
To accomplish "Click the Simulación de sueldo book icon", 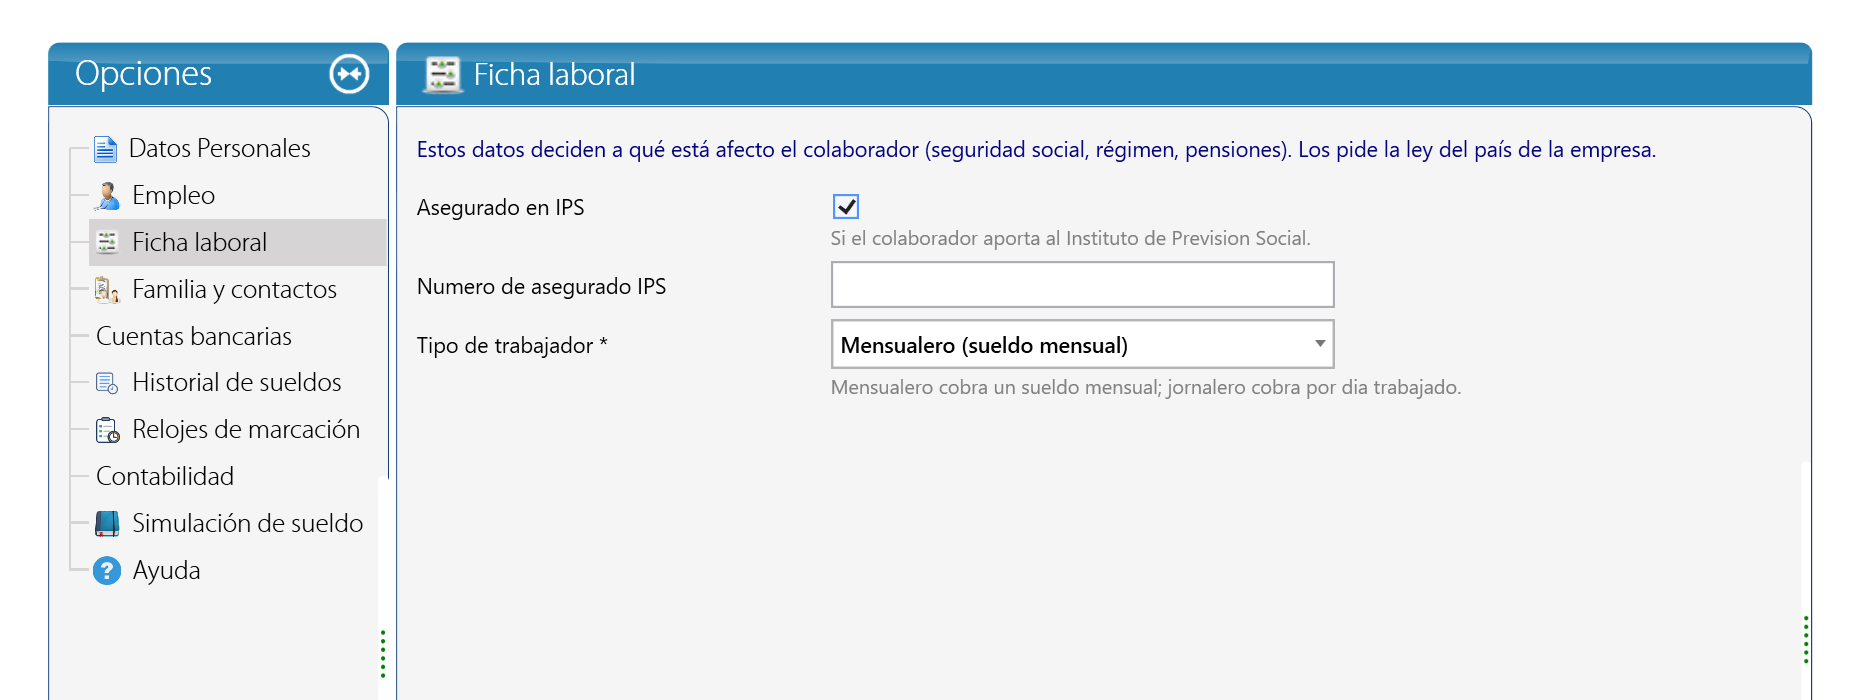I will pos(107,523).
